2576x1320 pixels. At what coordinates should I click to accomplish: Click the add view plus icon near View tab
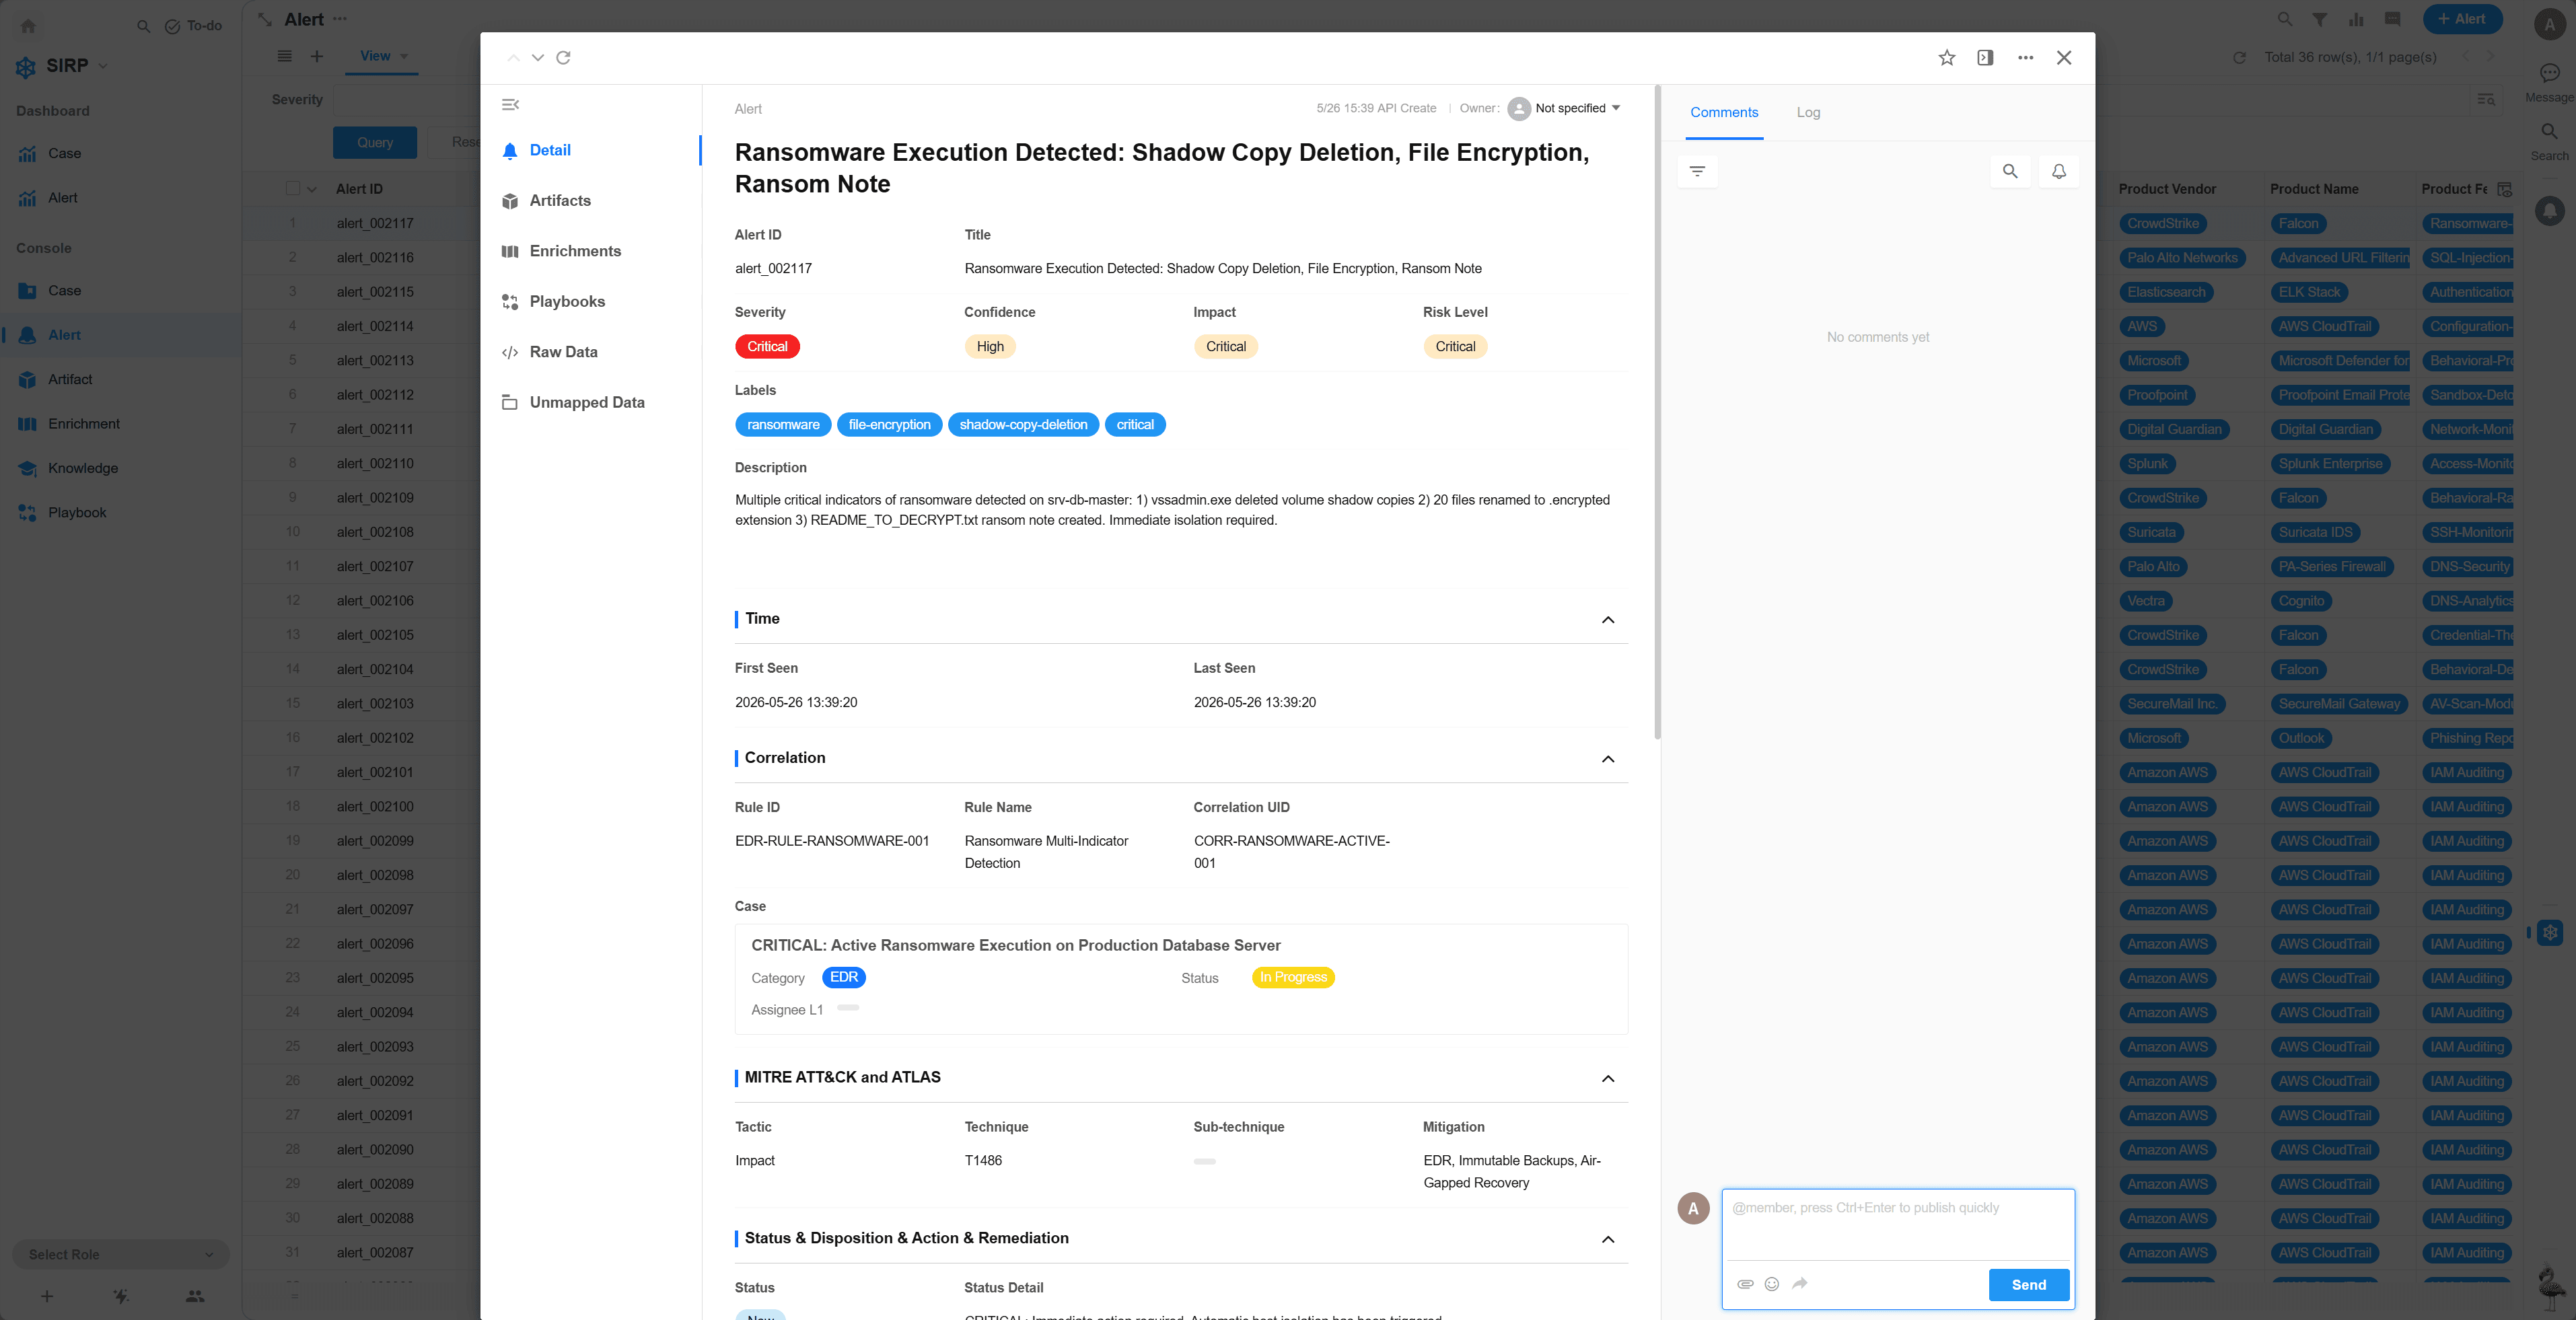tap(316, 56)
